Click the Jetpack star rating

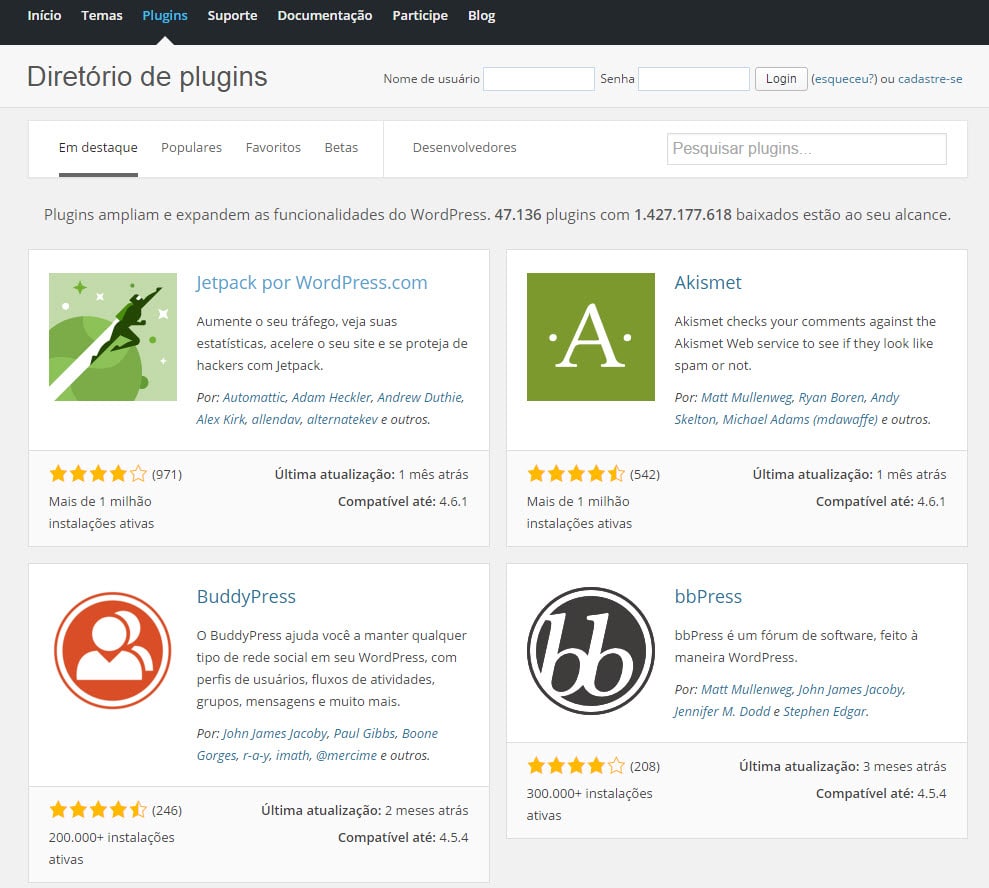tap(97, 474)
